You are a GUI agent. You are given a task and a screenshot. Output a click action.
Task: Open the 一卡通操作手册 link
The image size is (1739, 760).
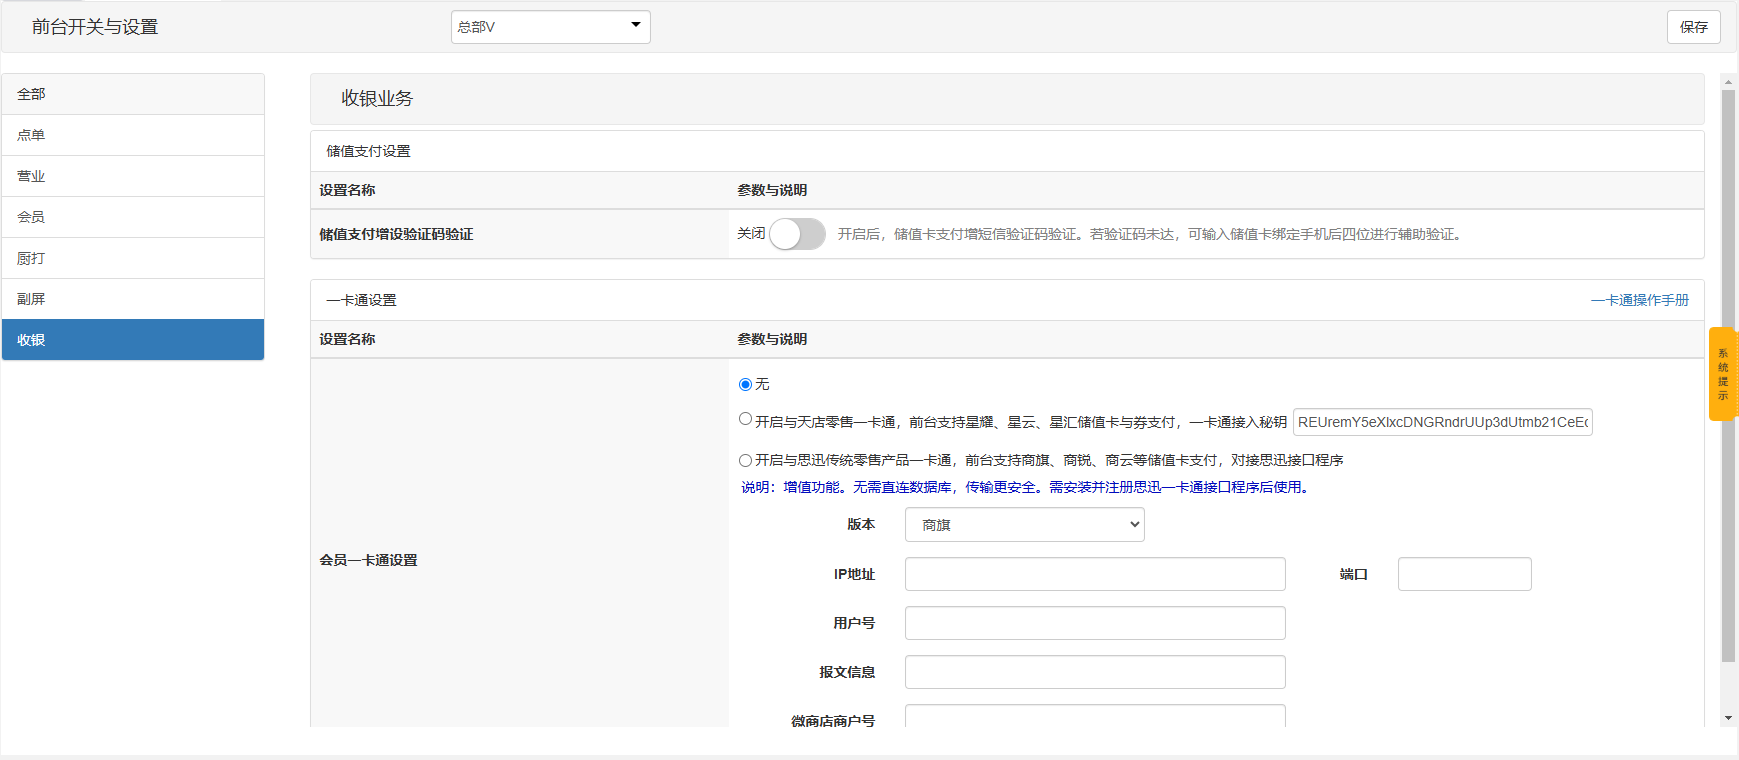click(1640, 300)
